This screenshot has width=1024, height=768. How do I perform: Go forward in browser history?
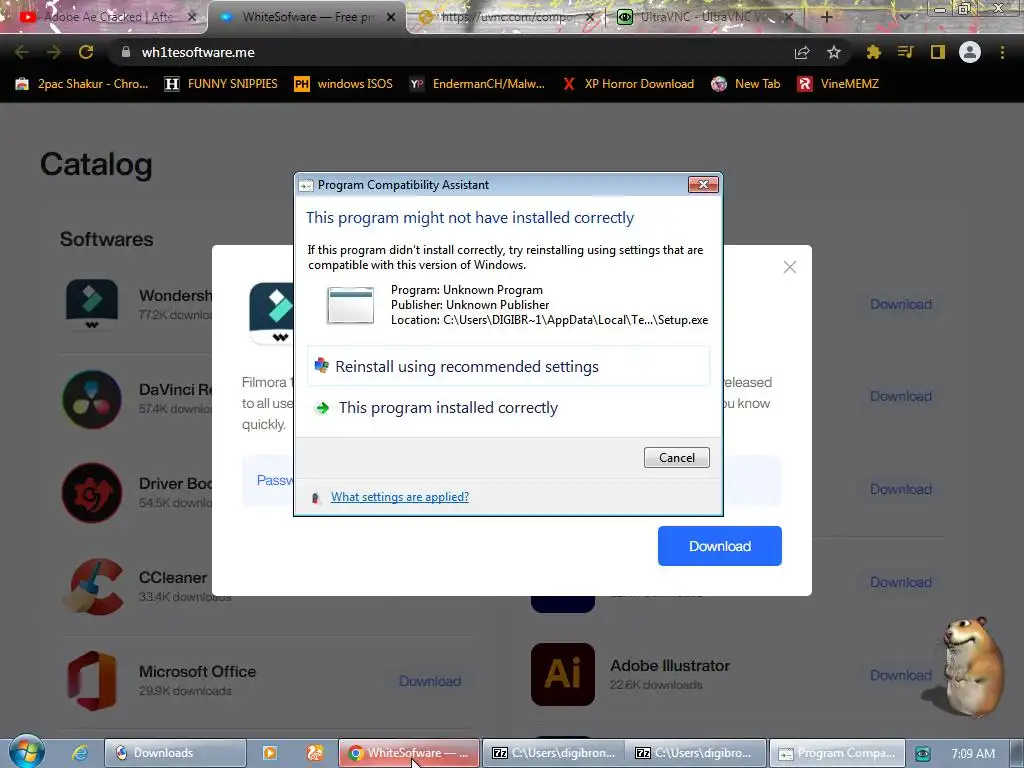(54, 52)
